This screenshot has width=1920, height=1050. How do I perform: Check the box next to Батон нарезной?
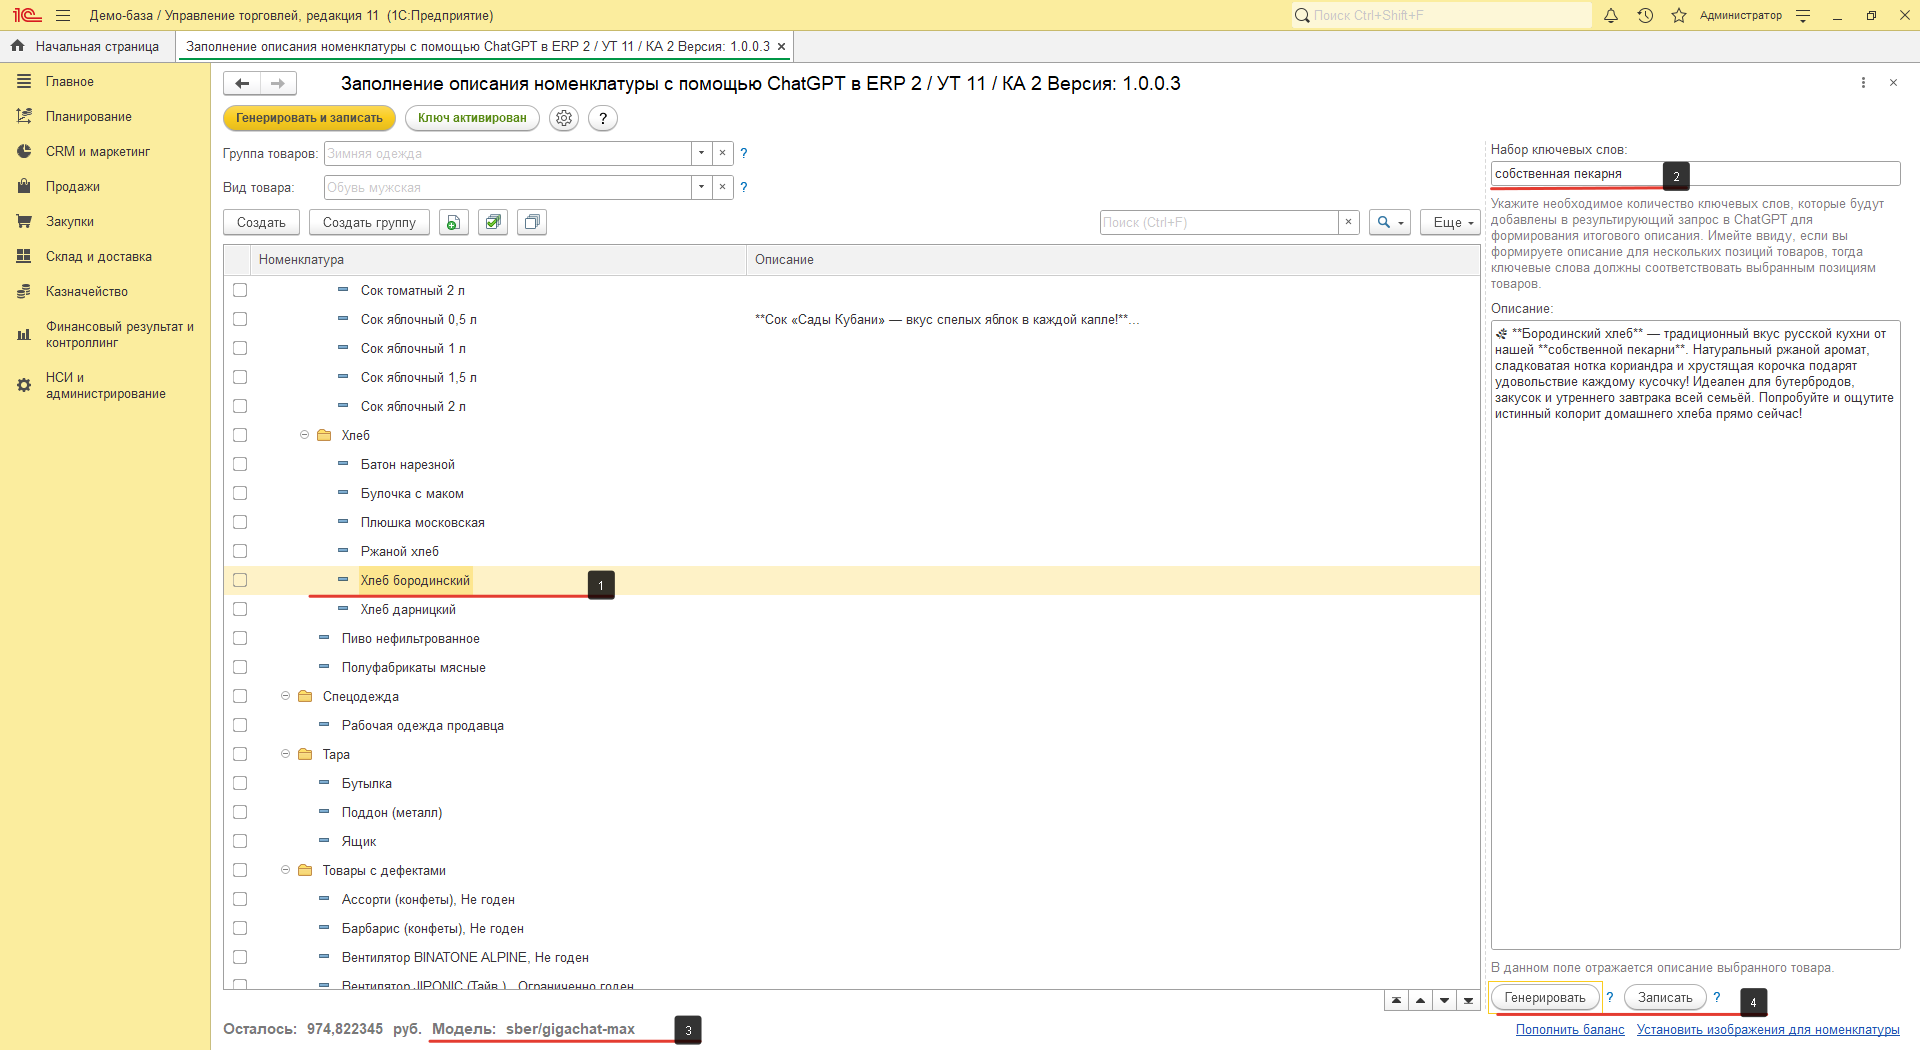pos(240,464)
